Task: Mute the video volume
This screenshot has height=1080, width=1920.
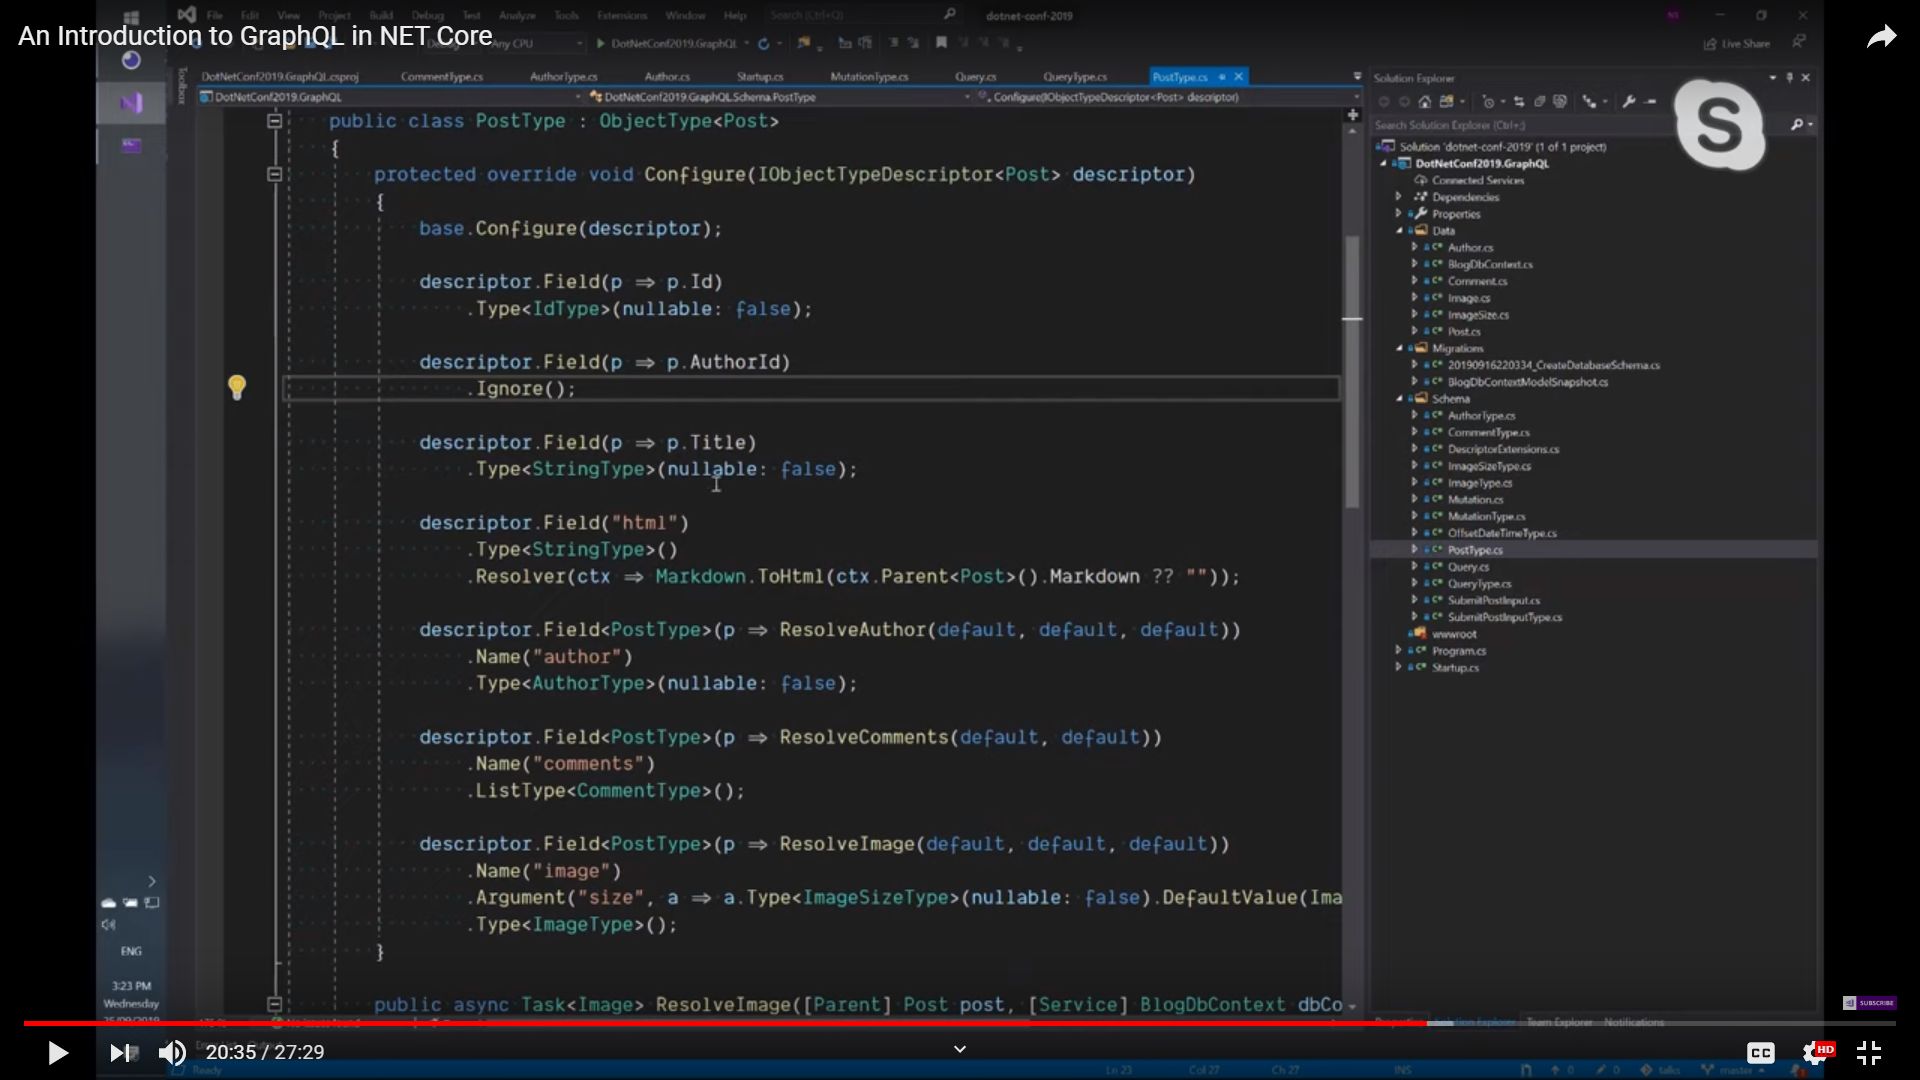Action: (x=172, y=1052)
